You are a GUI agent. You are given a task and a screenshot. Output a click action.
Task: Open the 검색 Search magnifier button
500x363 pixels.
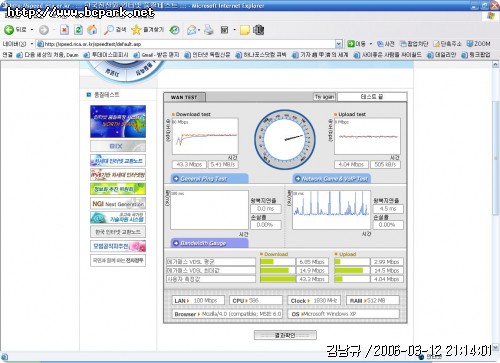pyautogui.click(x=115, y=30)
